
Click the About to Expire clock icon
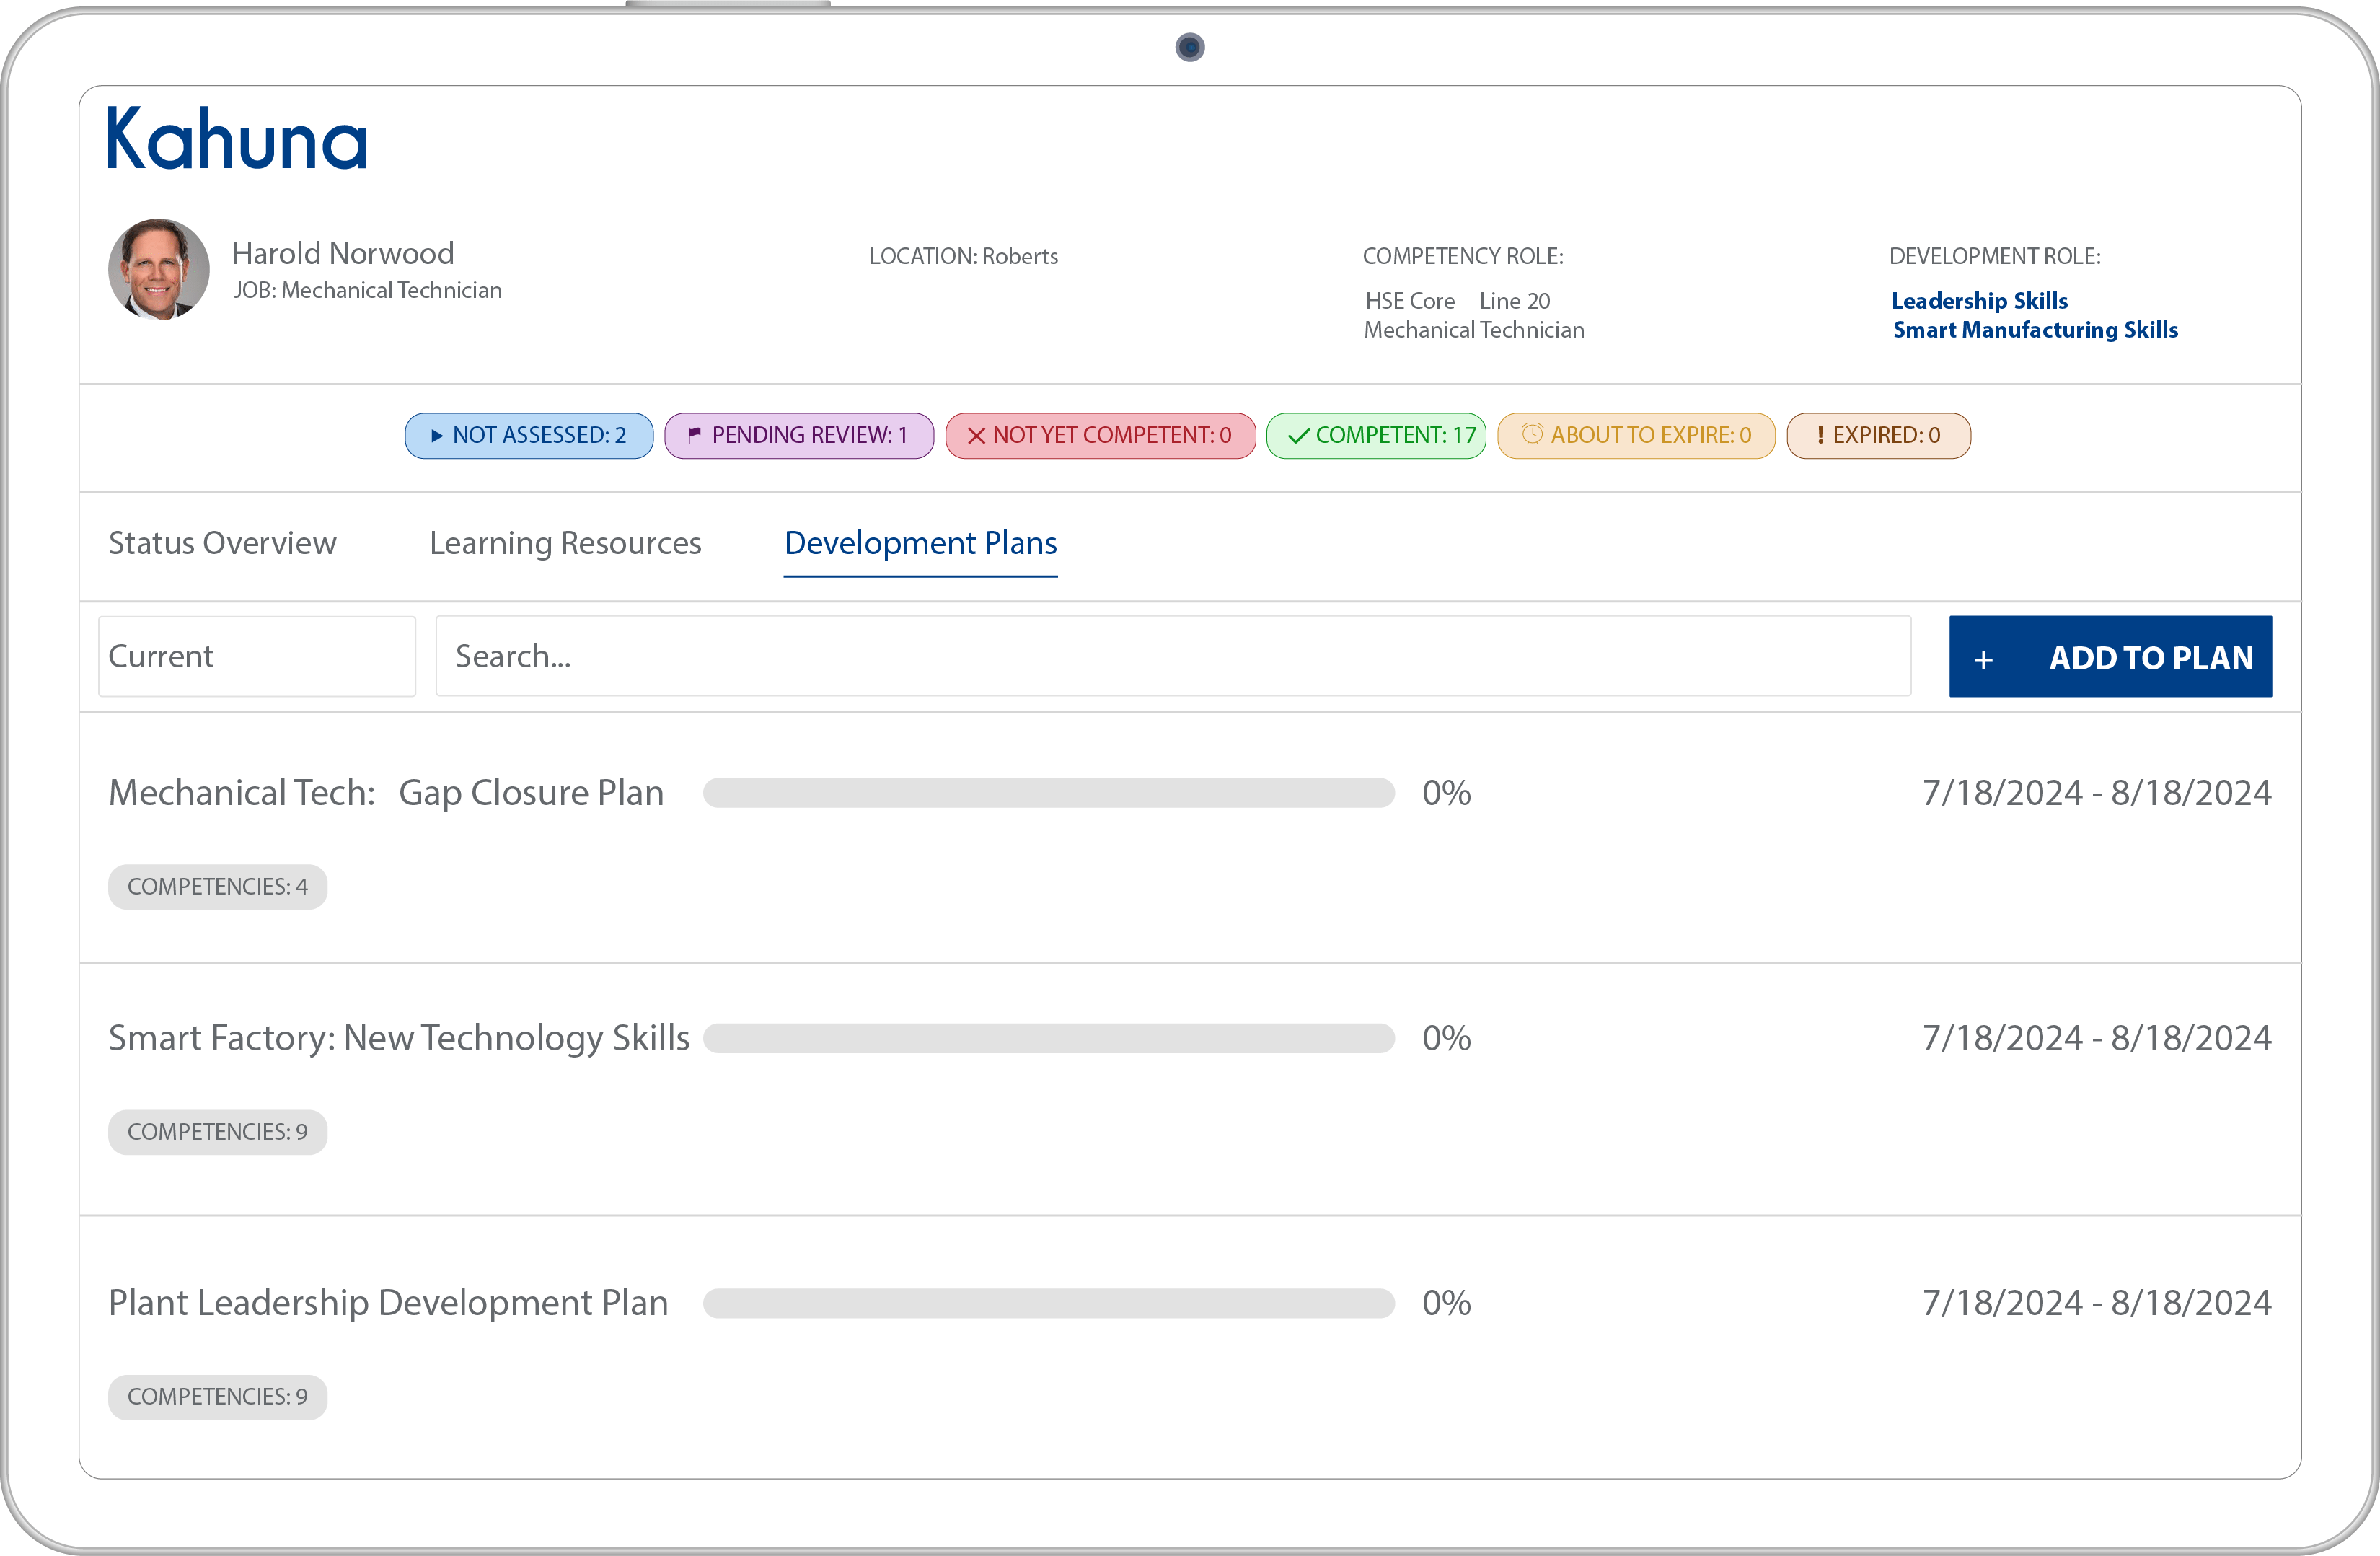tap(1532, 434)
